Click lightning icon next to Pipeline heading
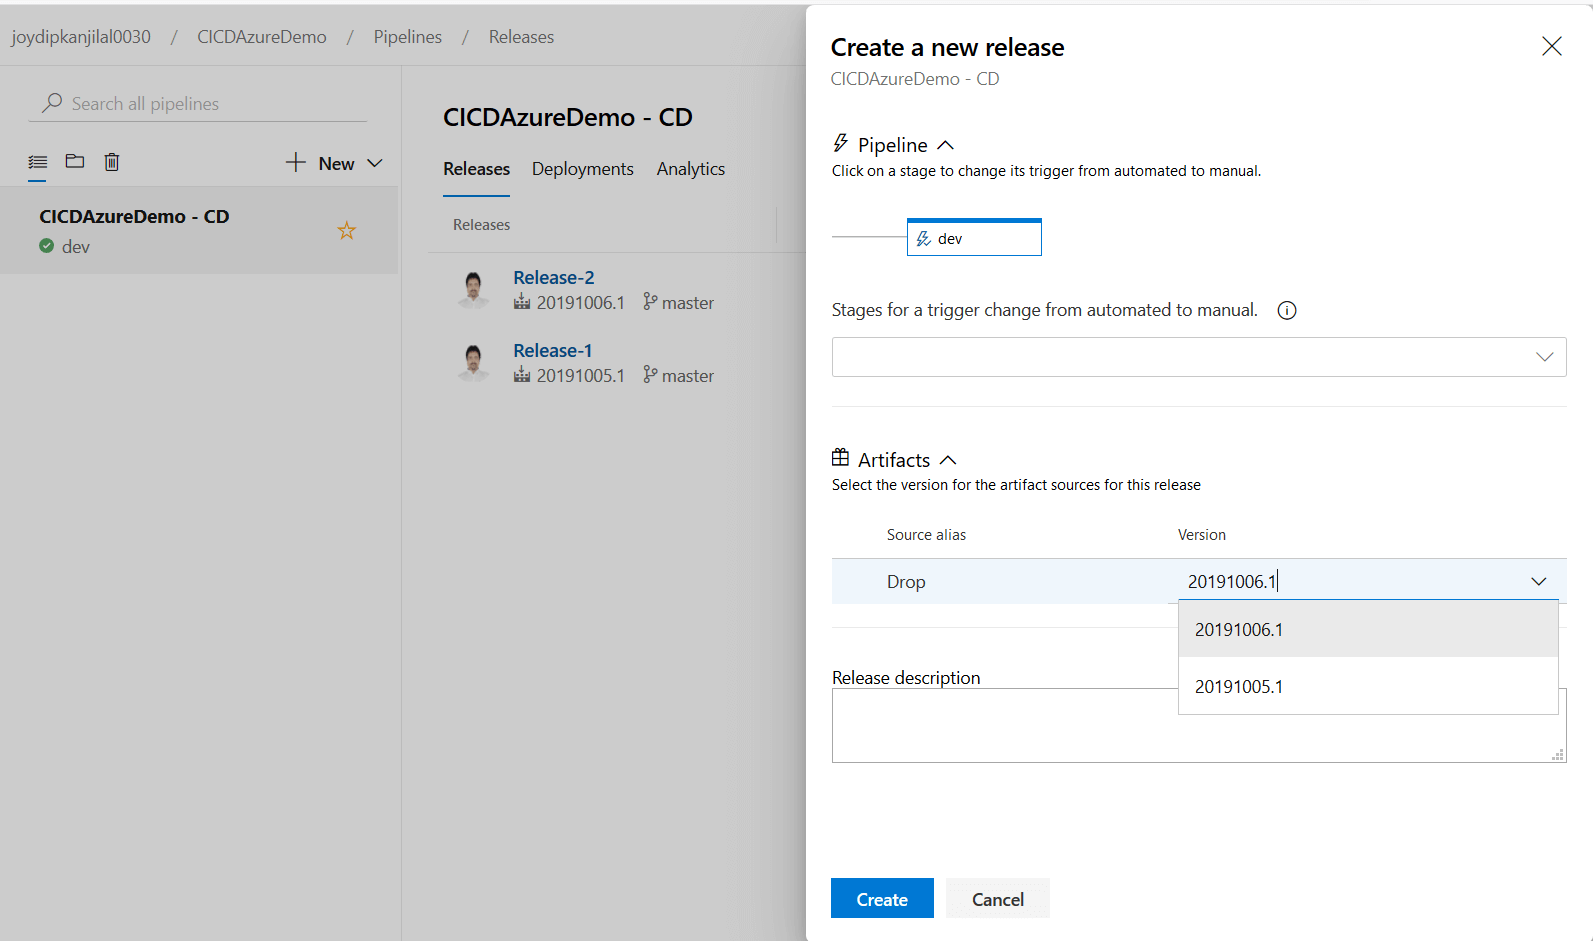This screenshot has width=1593, height=941. pyautogui.click(x=841, y=143)
